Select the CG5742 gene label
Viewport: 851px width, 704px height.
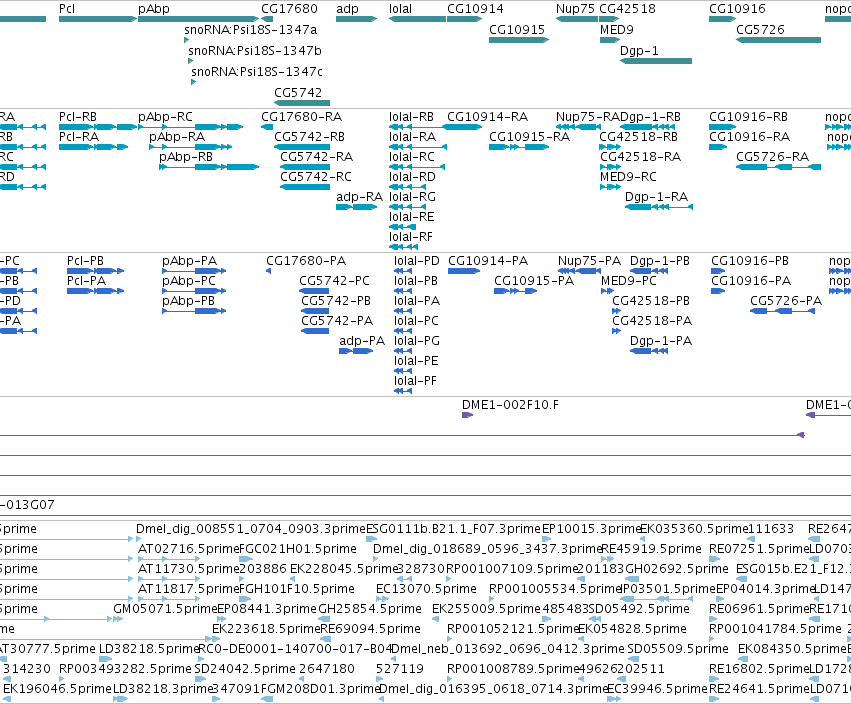[298, 92]
